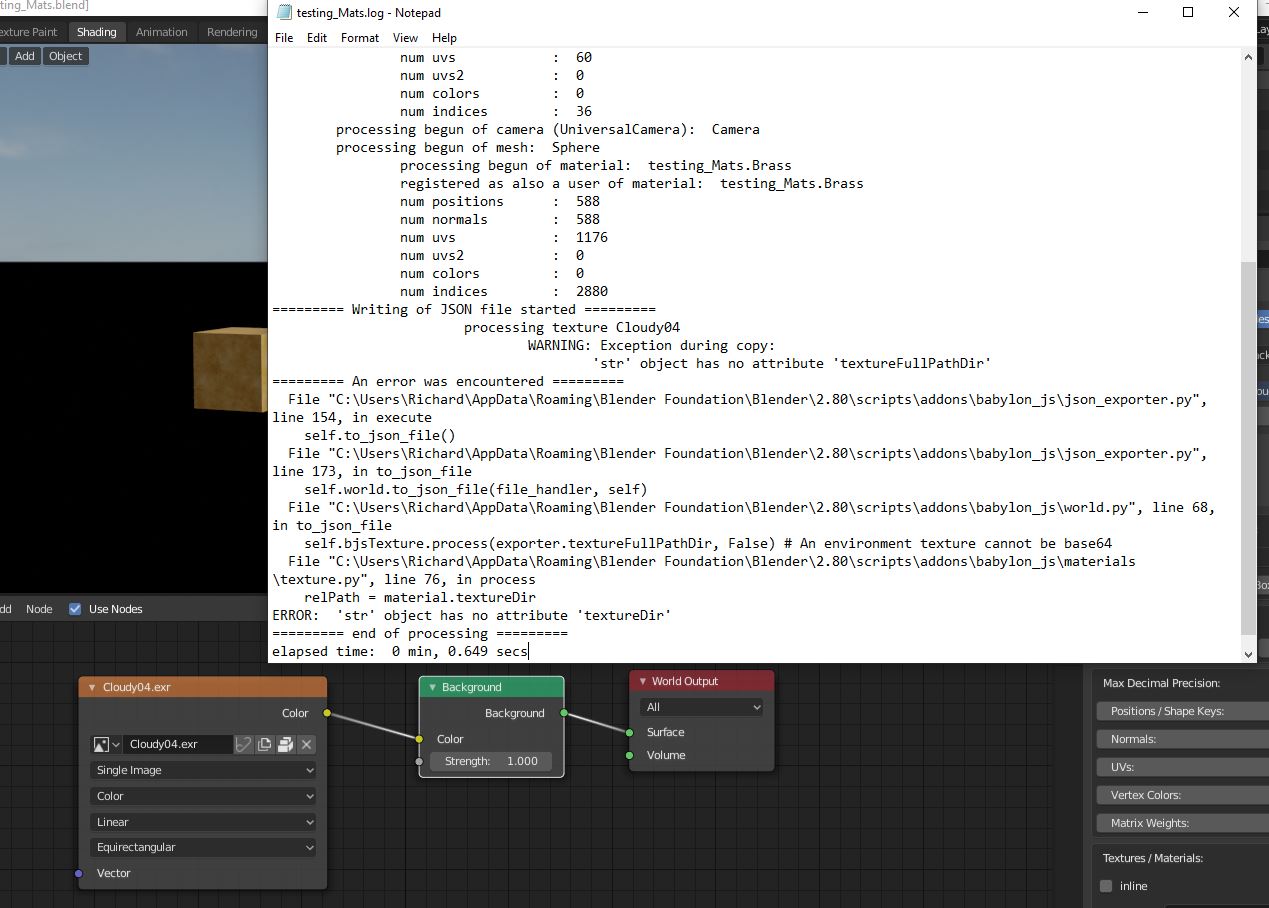This screenshot has height=908, width=1269.
Task: Open the Single Image source dropdown
Action: 203,770
